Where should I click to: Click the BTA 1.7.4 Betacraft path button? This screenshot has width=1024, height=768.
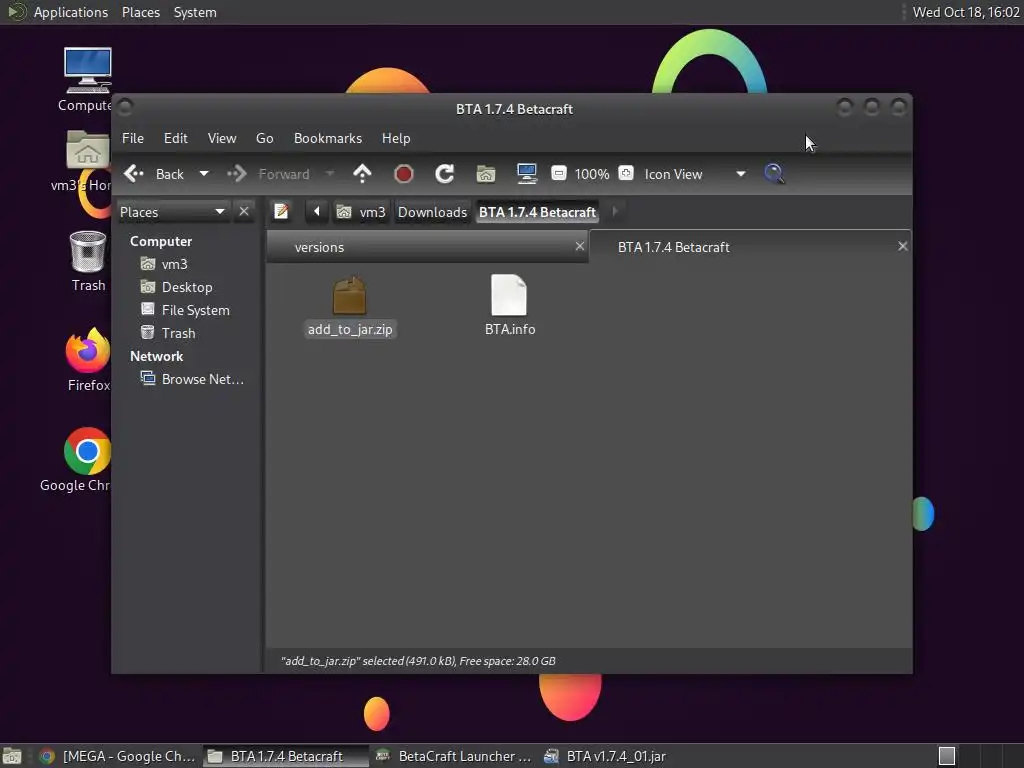[x=537, y=212]
